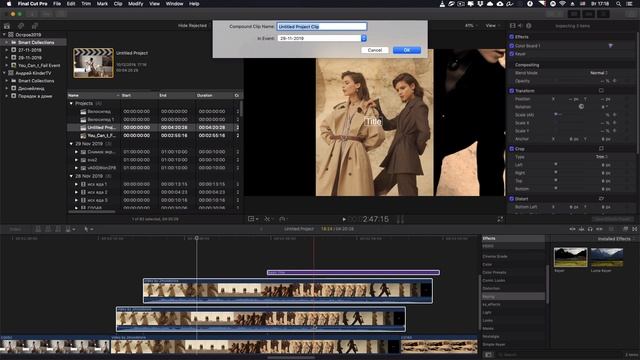Activate the Crop onscreen controls icon
The image size is (640, 360).
[x=601, y=149]
